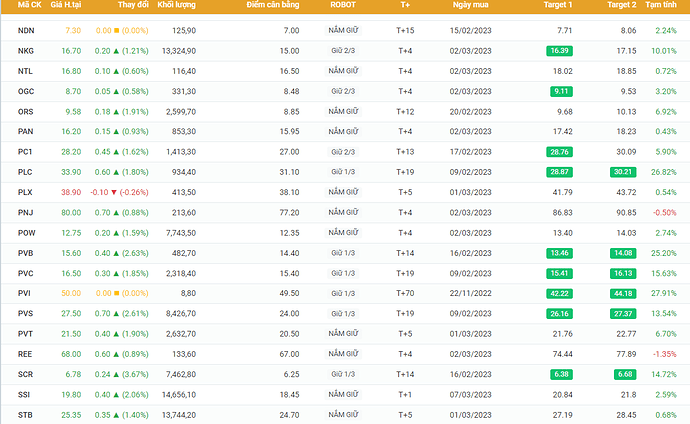Click SSI volume 14,656,10
690x424 pixels.
pos(179,395)
